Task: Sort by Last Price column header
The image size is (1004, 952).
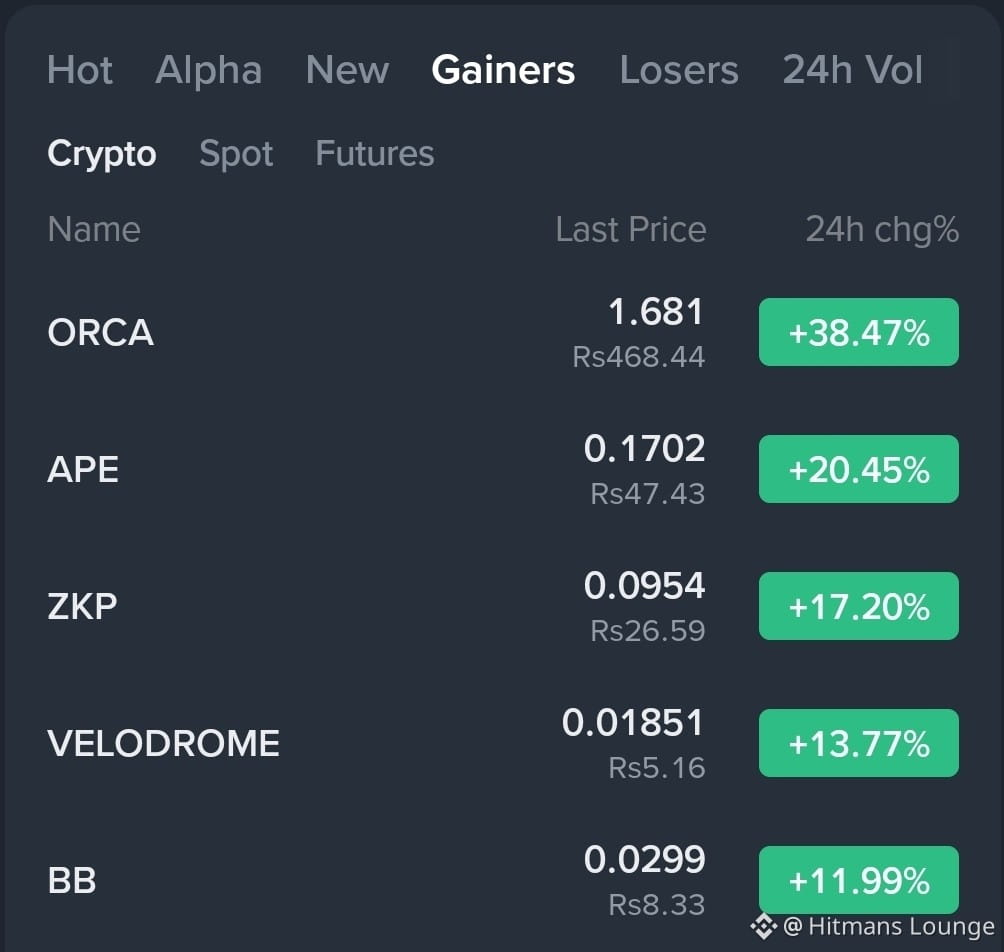Action: (631, 229)
